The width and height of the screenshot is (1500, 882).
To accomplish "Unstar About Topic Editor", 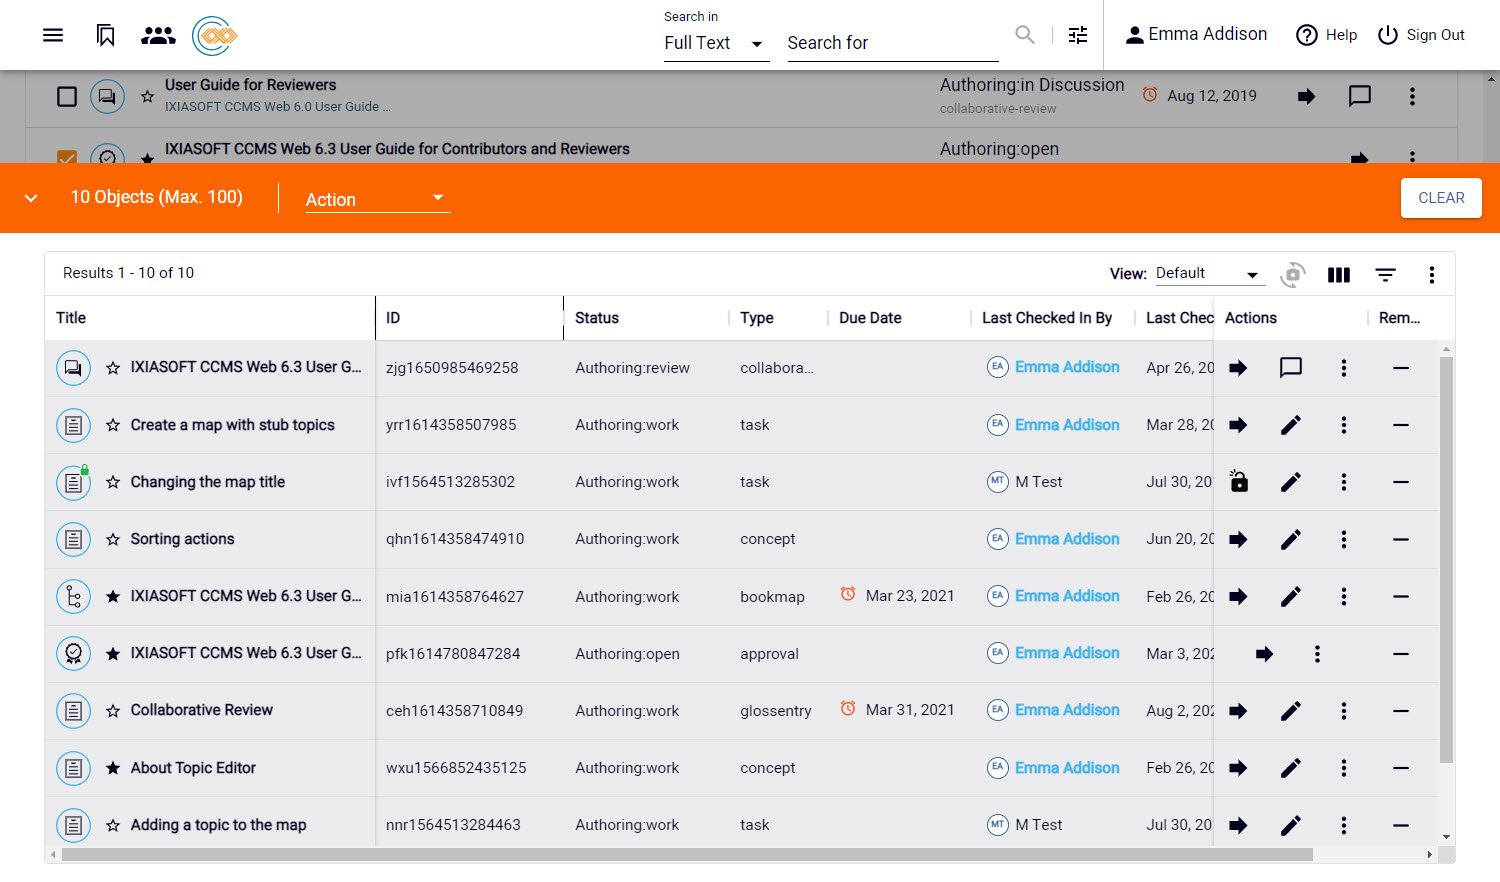I will (x=113, y=768).
